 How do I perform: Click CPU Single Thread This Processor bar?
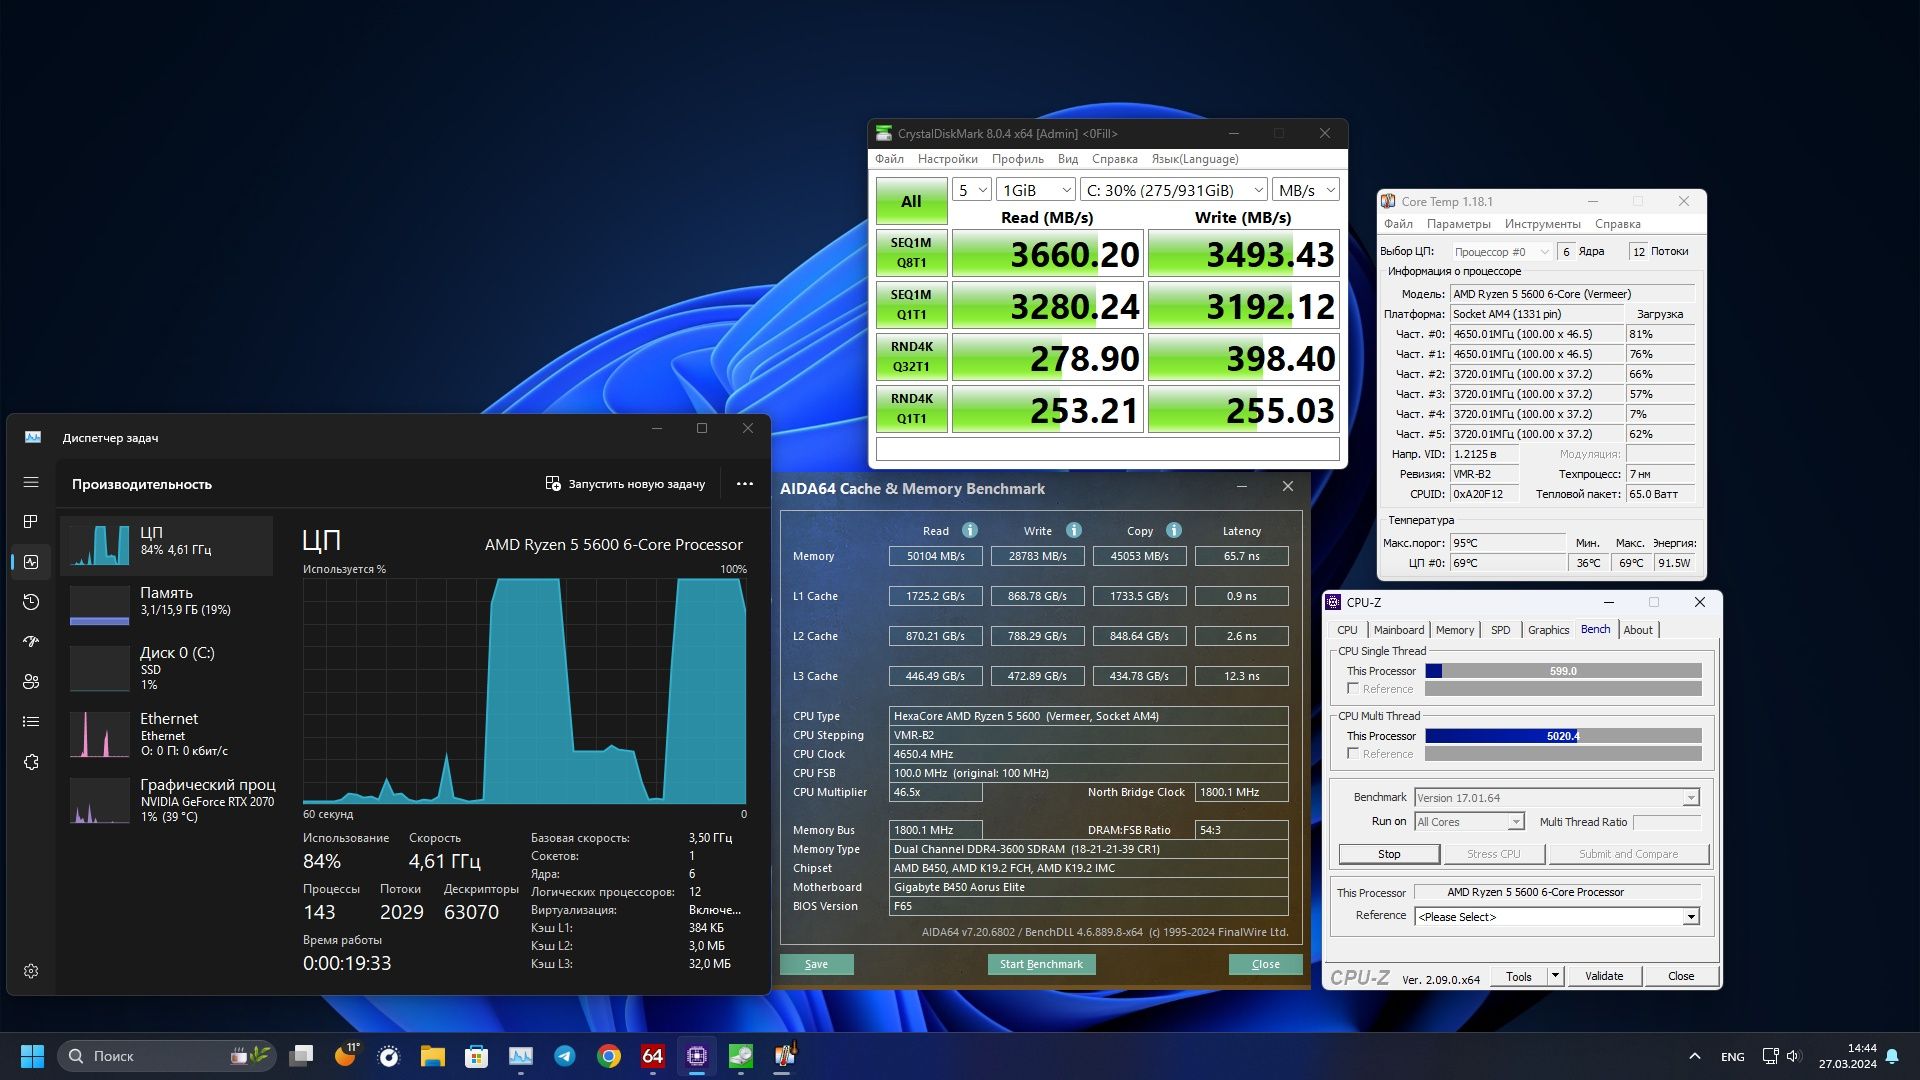click(x=1563, y=671)
